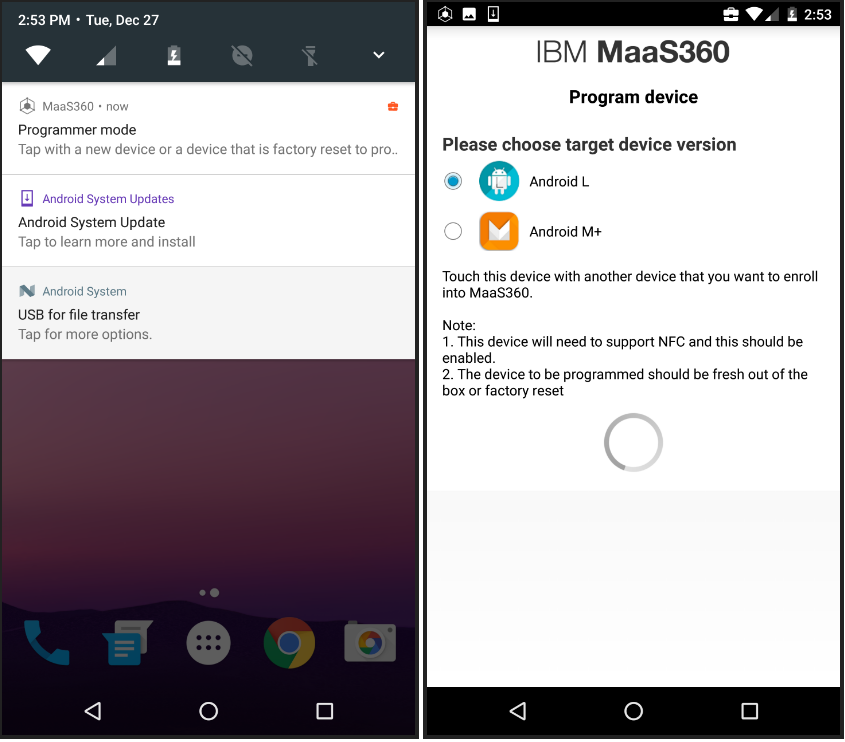Tap the download status bar icon on right phone
This screenshot has width=845, height=742.
493,14
